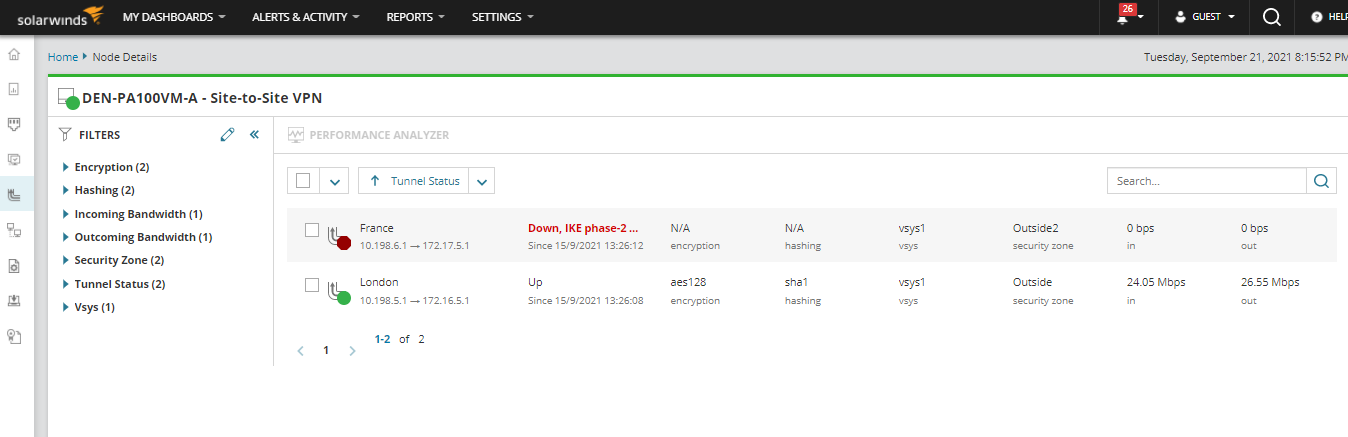Expand the Outcoming Bandwidth filter
1348x437 pixels.
66,237
